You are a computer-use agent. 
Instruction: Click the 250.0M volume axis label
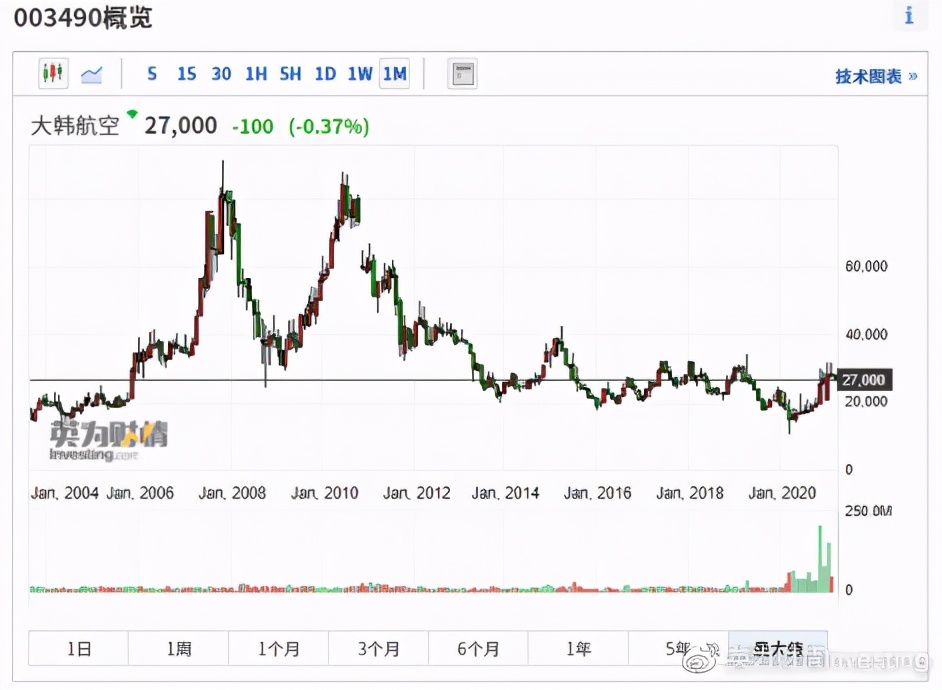tap(868, 511)
